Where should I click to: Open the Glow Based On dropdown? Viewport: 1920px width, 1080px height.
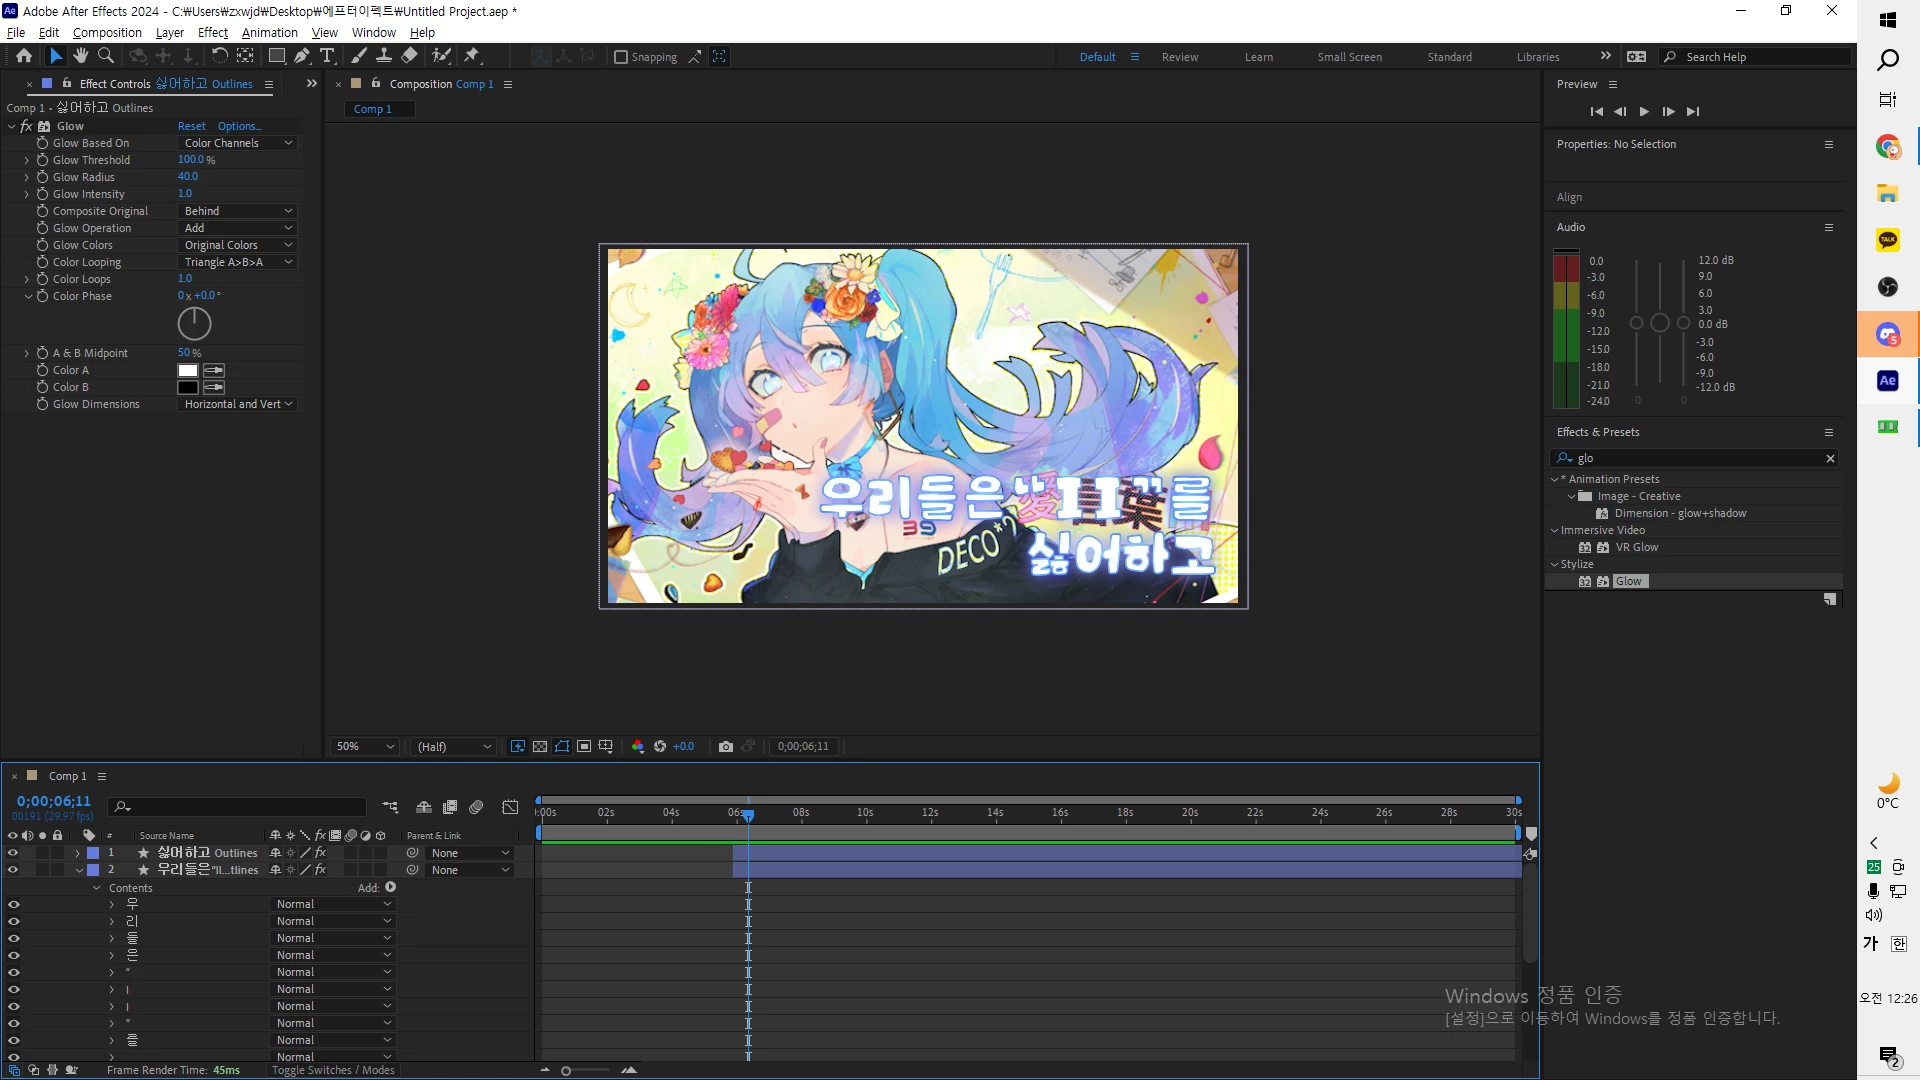tap(238, 143)
